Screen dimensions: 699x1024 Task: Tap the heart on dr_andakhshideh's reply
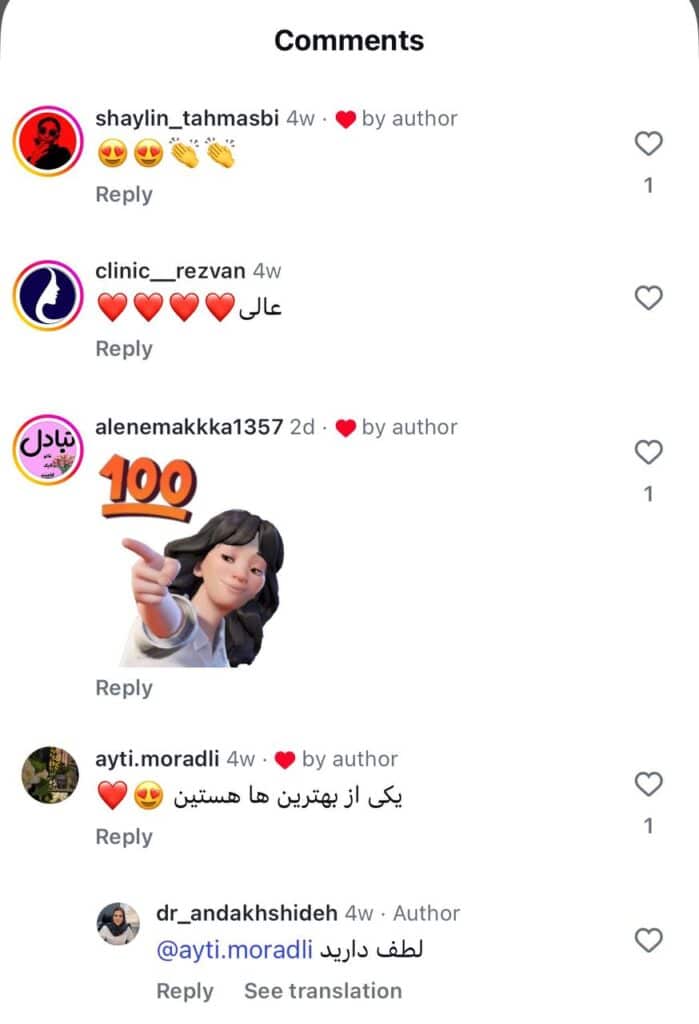pos(648,940)
